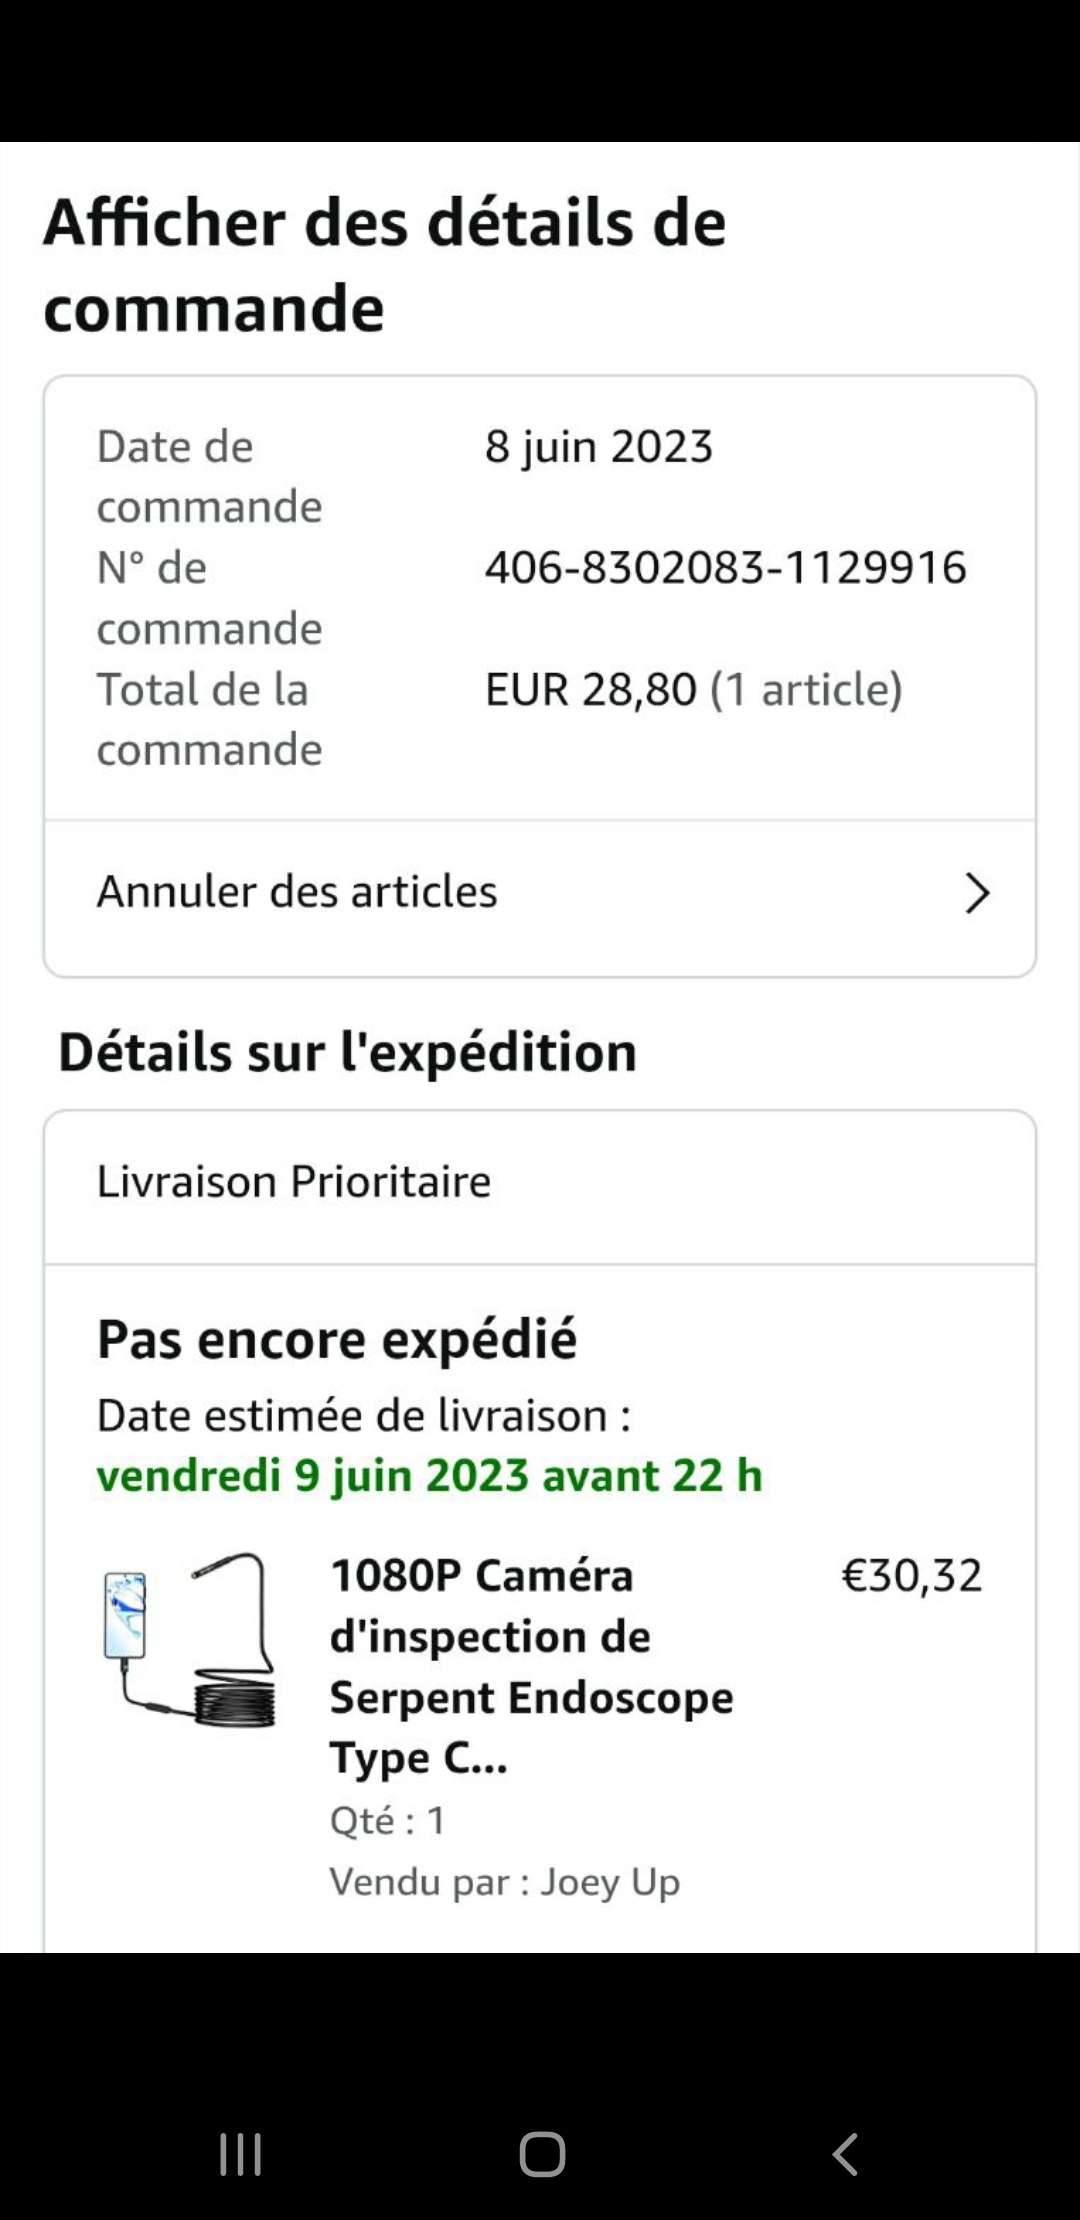Tap the Total de la commande label
This screenshot has height=2220, width=1080.
click(x=209, y=720)
